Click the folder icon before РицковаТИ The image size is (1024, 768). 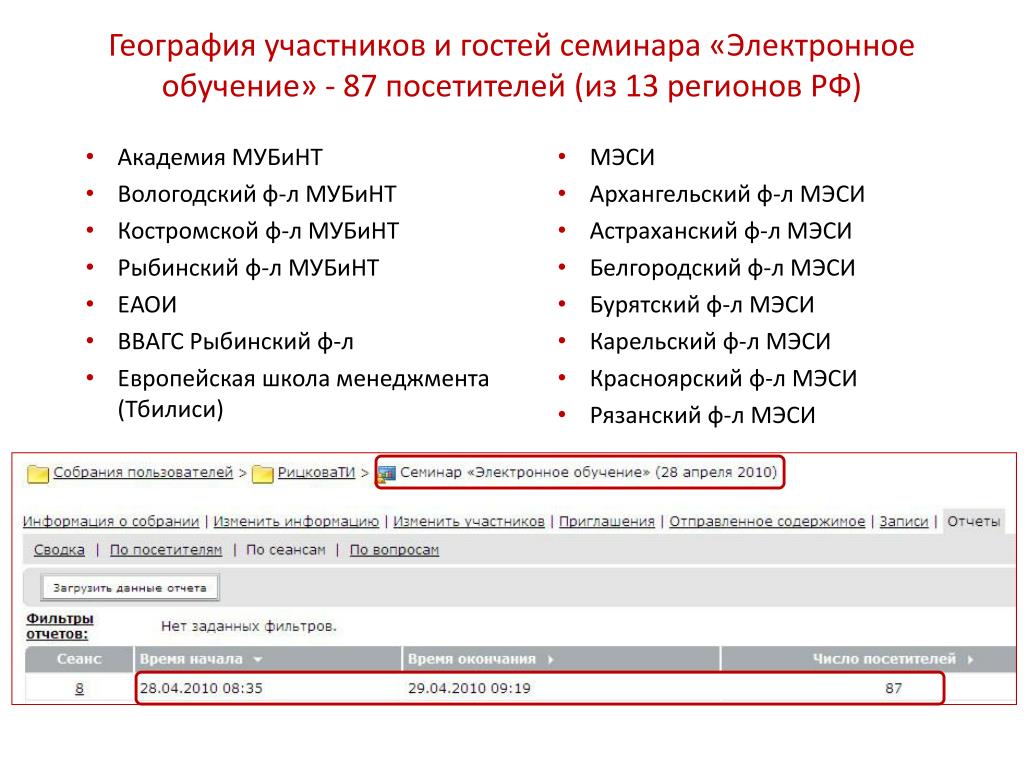point(263,473)
